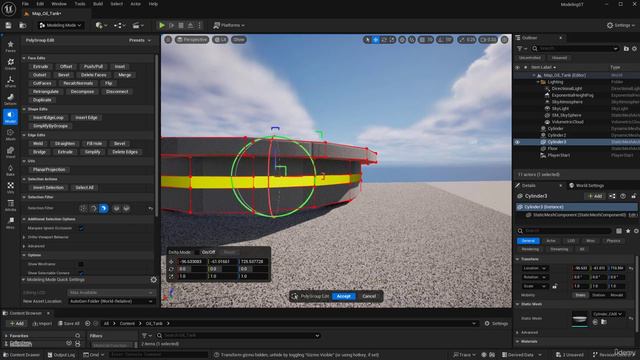Click the Weld edge edit button
This screenshot has height=360, width=640.
click(x=38, y=144)
